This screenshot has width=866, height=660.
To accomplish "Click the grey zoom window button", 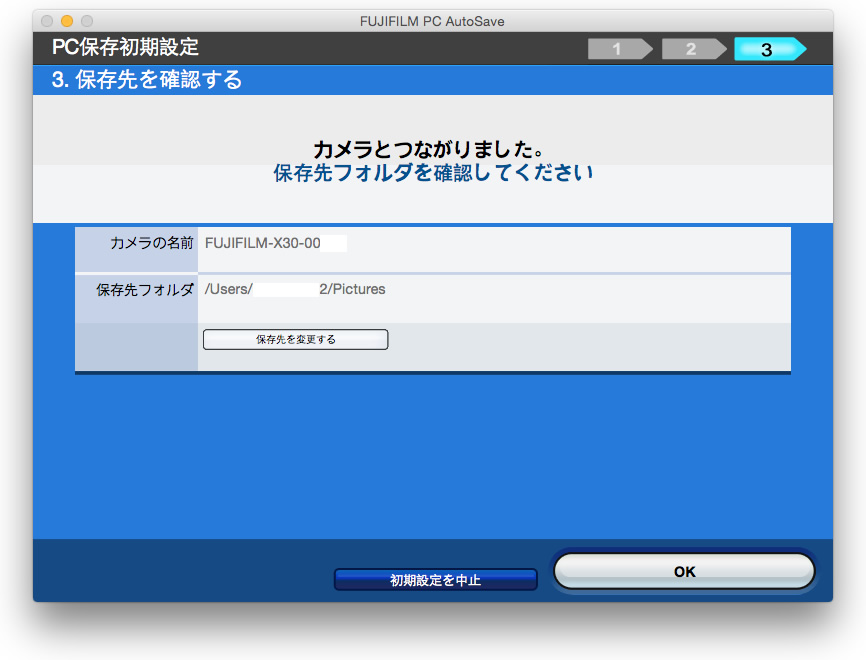I will 87,21.
